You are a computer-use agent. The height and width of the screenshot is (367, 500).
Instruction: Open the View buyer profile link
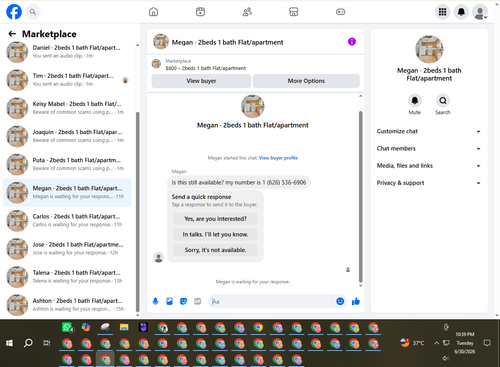278,158
